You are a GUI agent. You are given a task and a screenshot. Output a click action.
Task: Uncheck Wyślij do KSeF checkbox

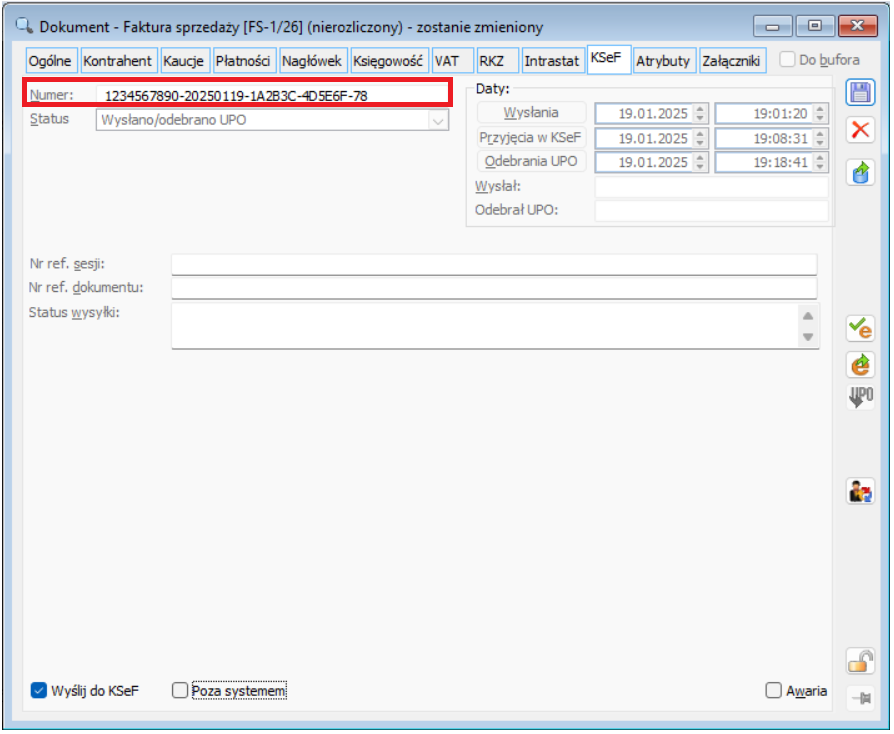38,691
